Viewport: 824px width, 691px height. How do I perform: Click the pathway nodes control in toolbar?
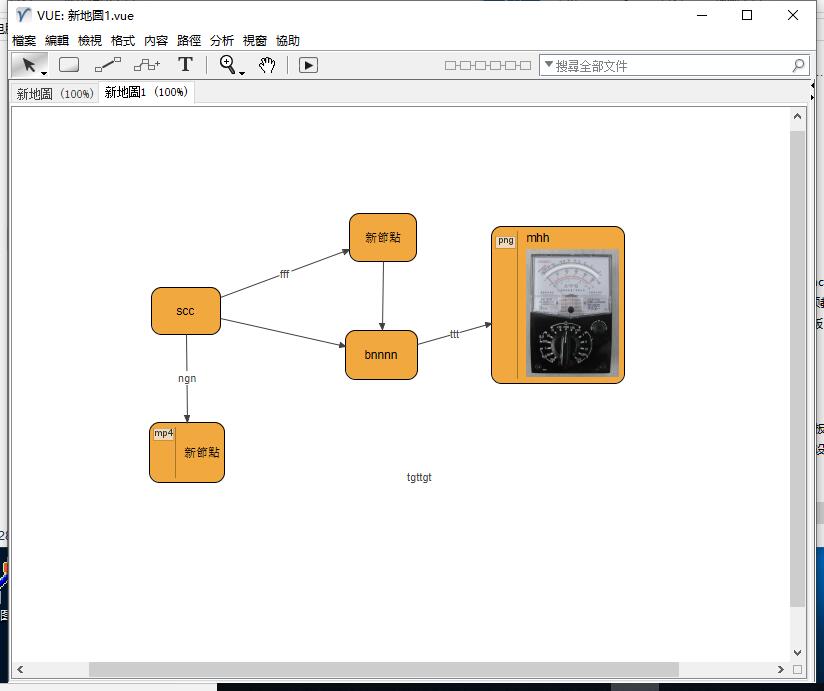tap(487, 65)
